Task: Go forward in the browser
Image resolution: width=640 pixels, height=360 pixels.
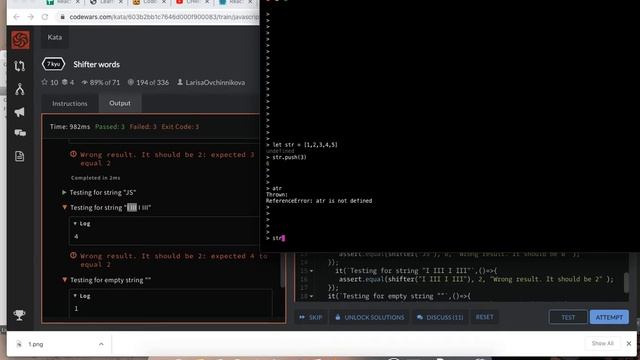Action: point(31,17)
